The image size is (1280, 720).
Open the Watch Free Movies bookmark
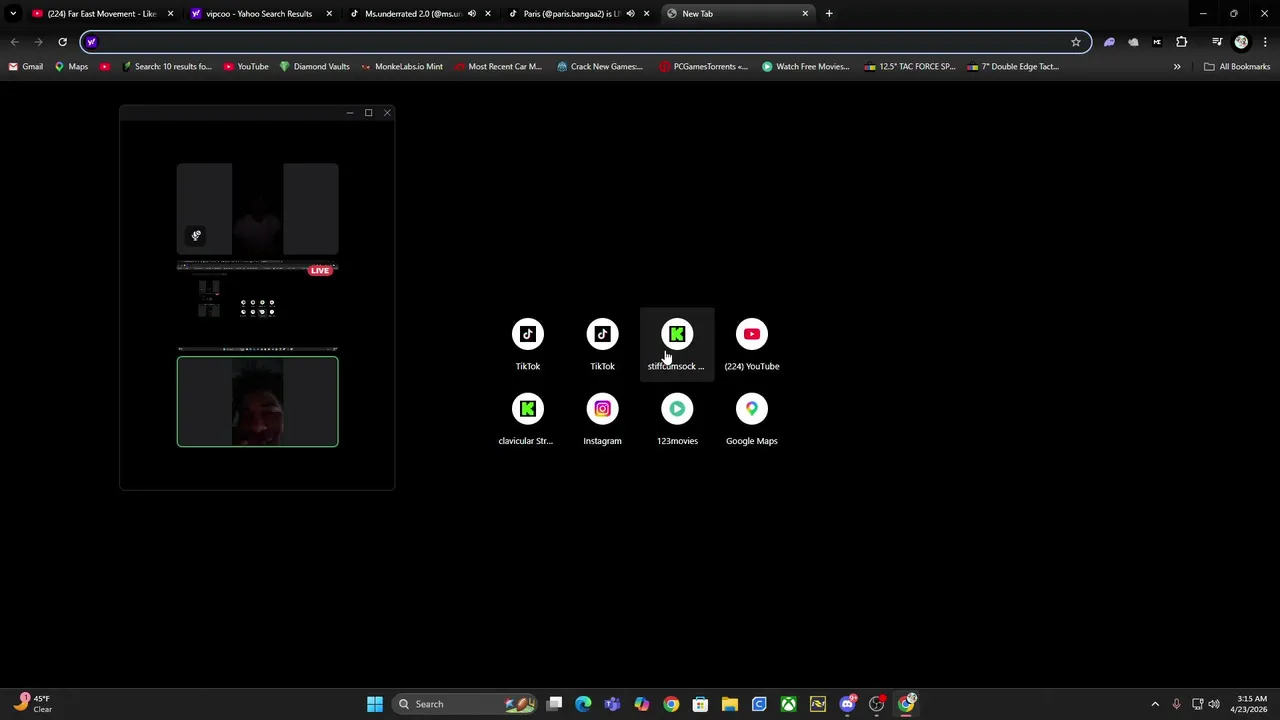805,67
